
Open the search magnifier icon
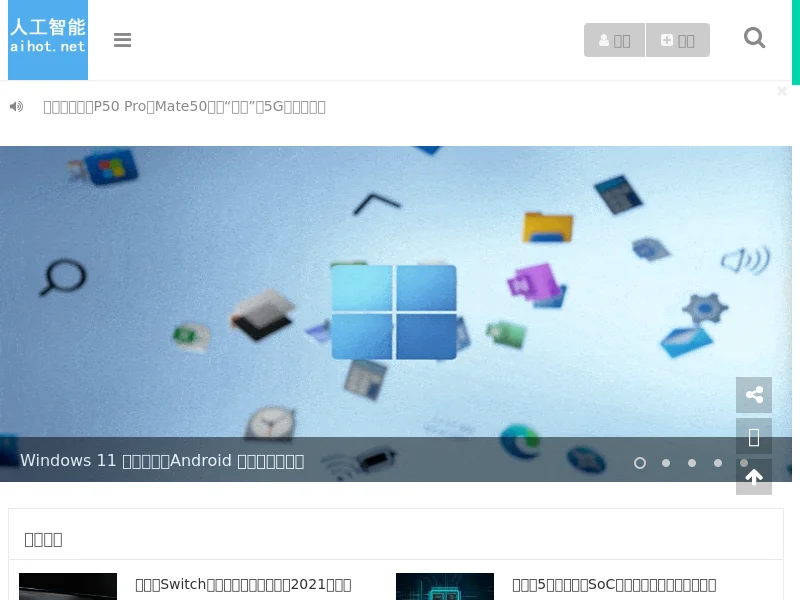[754, 38]
